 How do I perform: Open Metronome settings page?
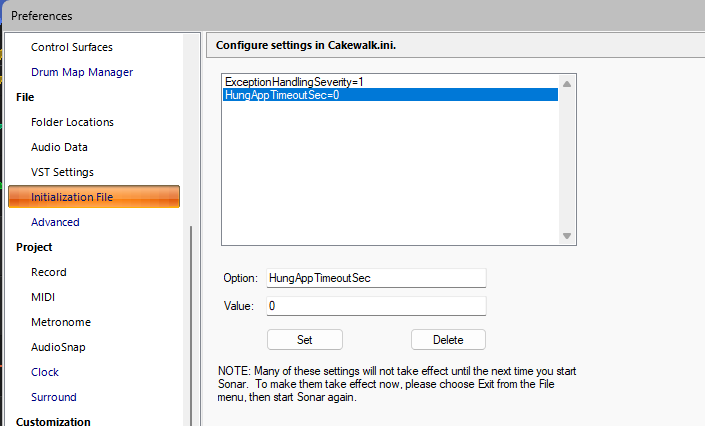[61, 322]
